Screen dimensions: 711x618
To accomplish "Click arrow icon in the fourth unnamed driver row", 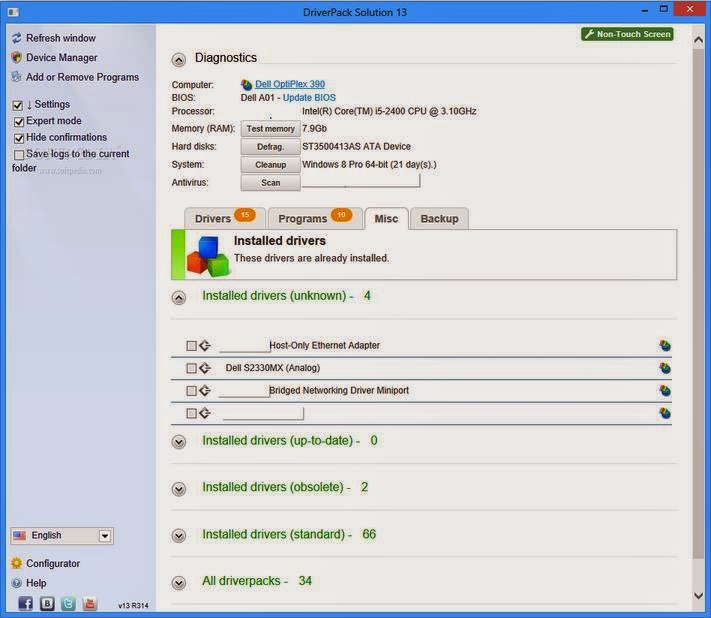I will point(205,413).
